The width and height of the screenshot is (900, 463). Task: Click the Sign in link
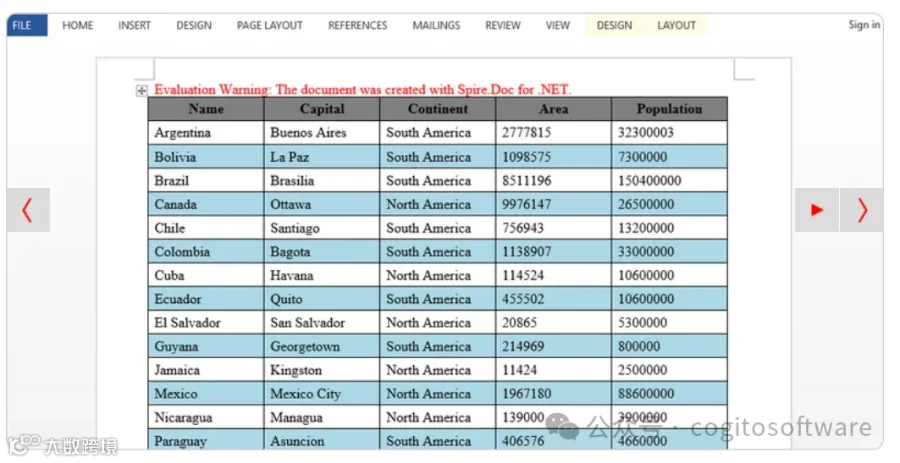pos(864,25)
